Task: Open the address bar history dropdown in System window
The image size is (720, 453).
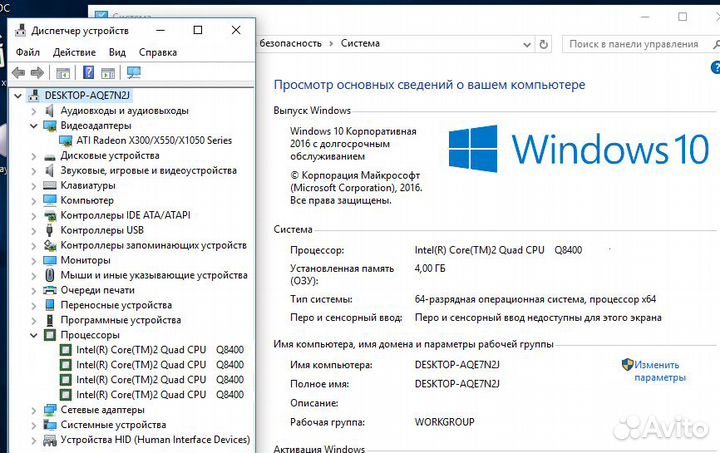Action: [x=527, y=45]
